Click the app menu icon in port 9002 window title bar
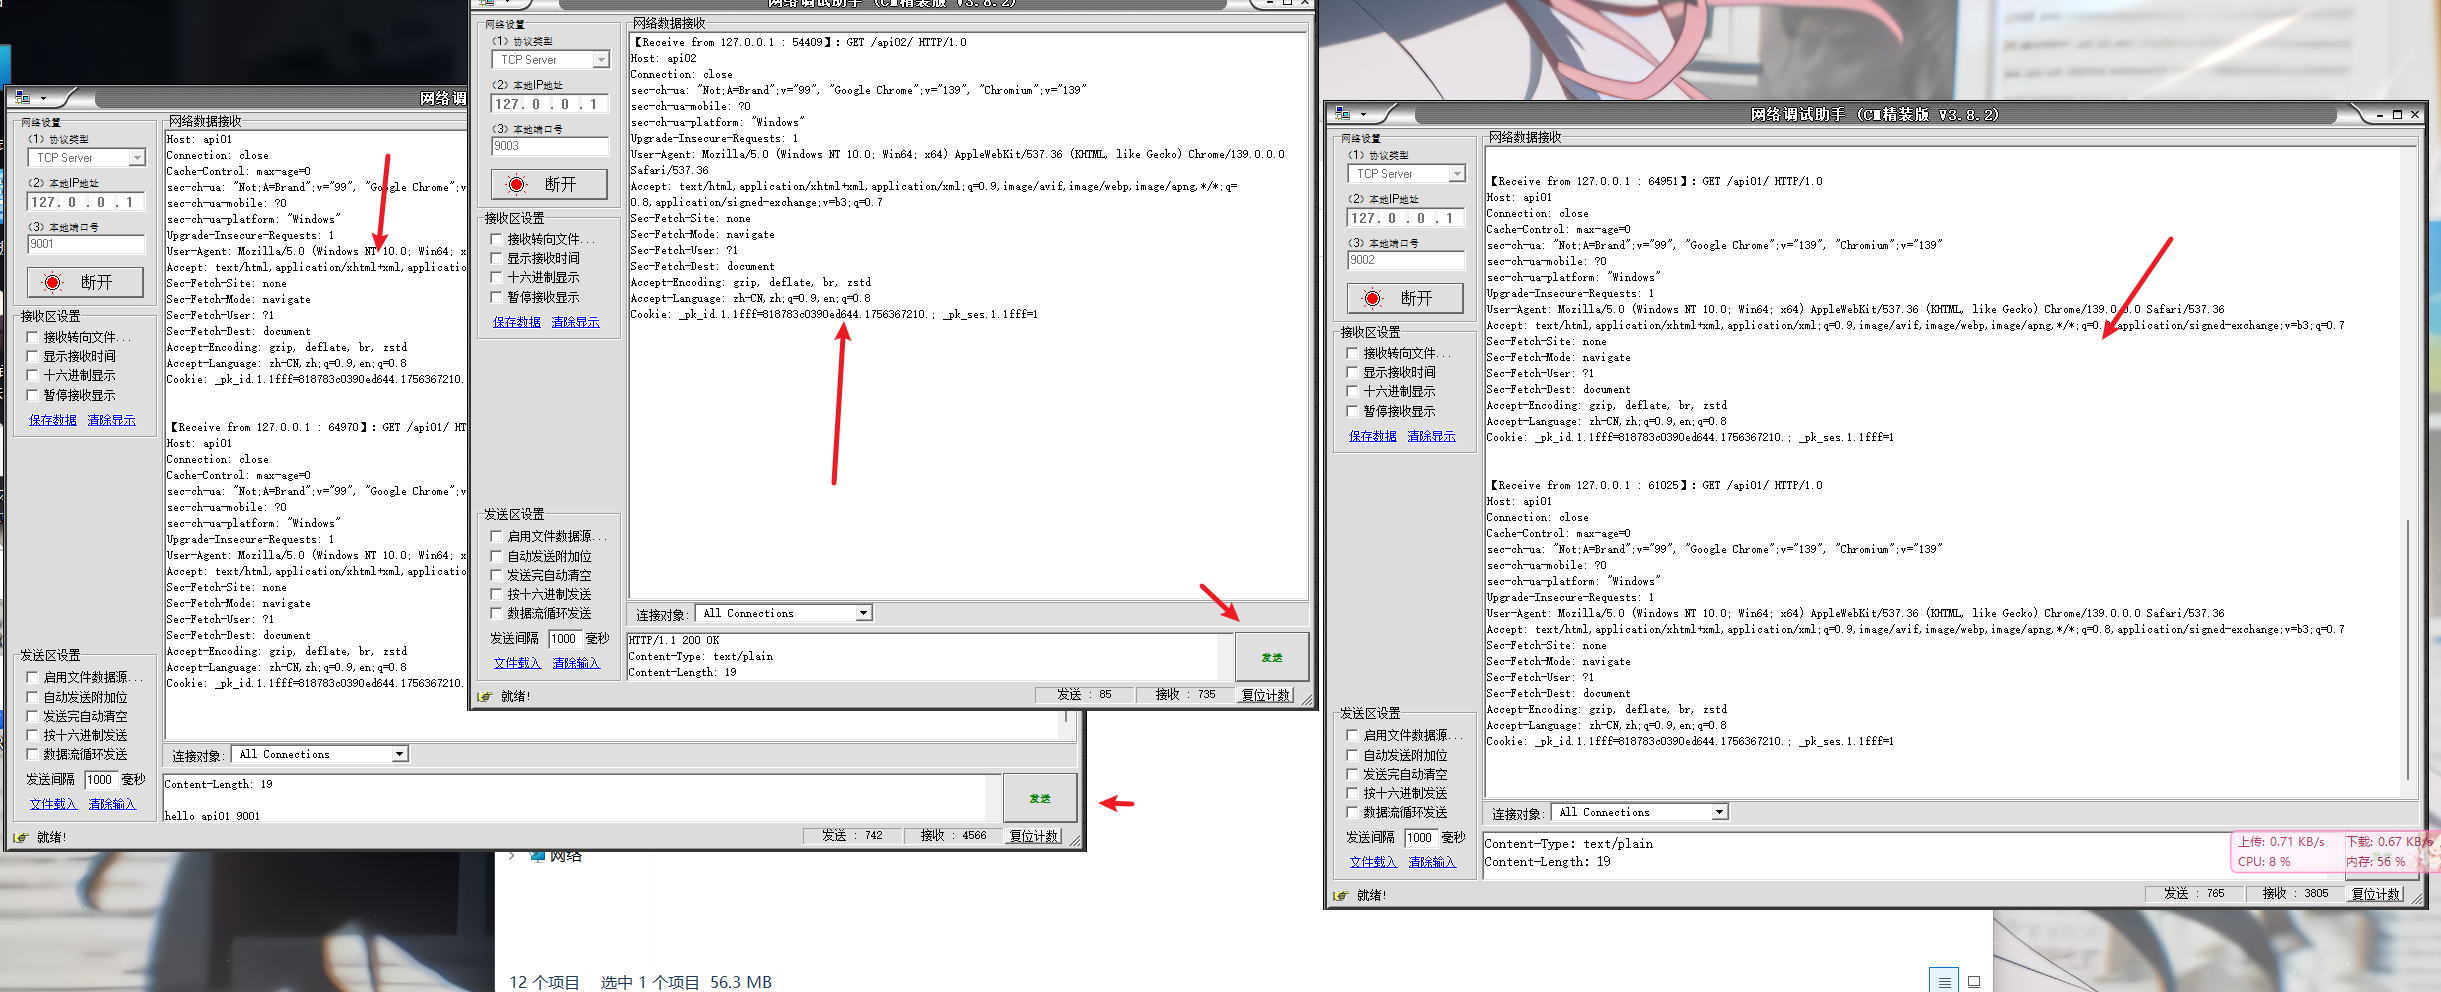This screenshot has width=2441, height=992. click(1342, 114)
